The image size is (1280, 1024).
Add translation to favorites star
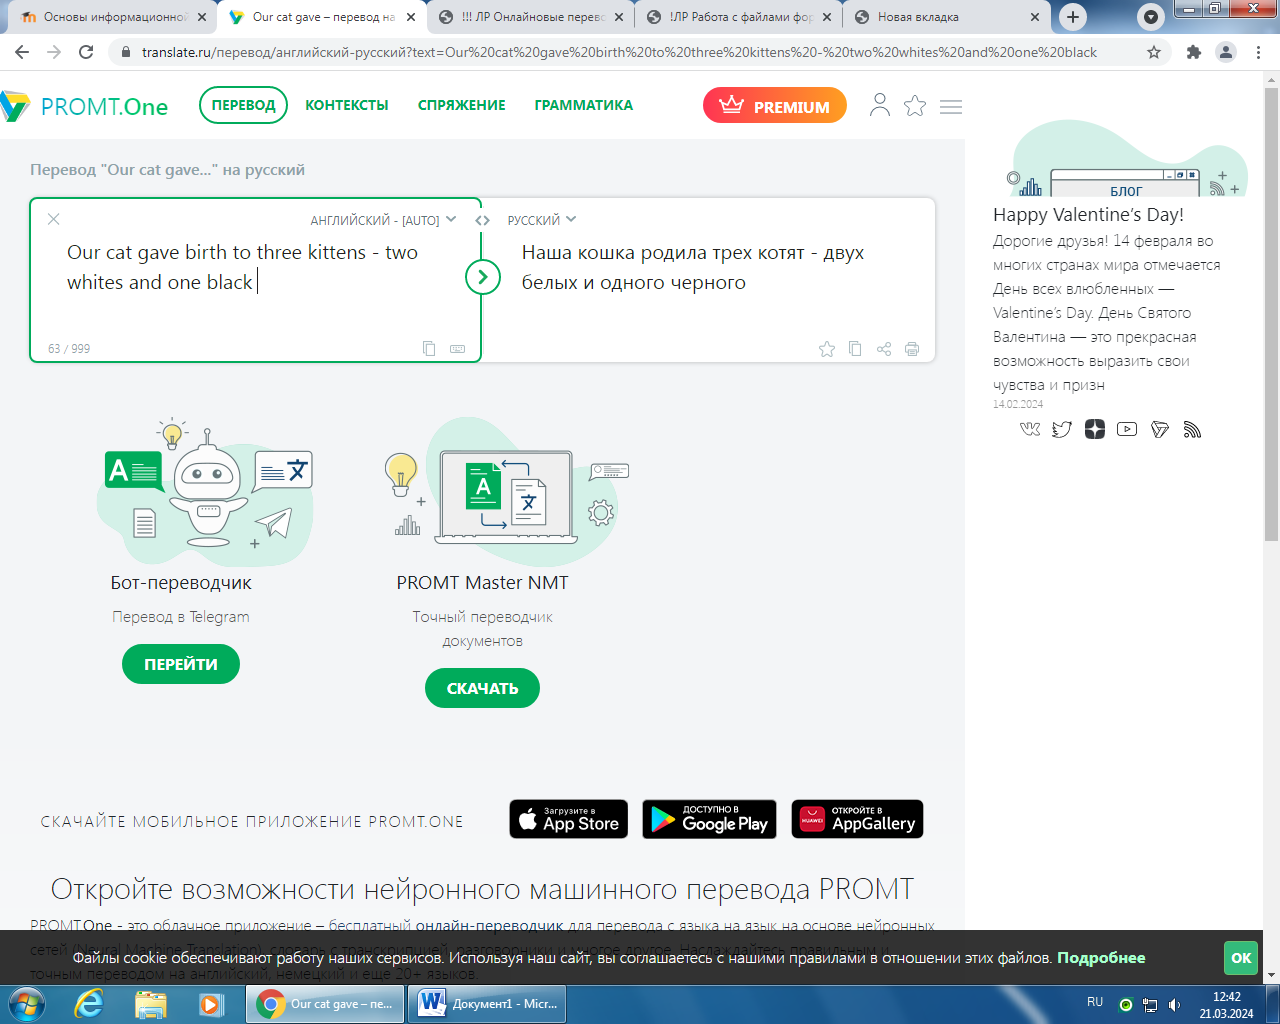coord(827,348)
